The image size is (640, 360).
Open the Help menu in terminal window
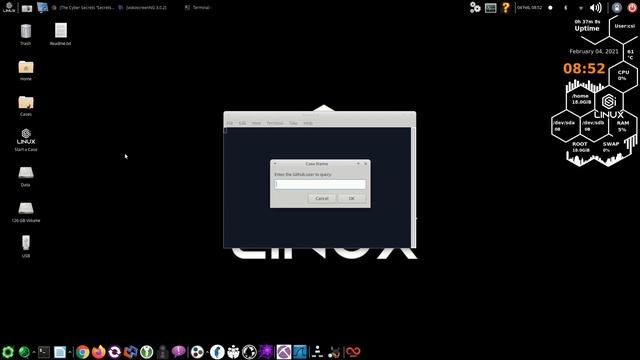pyautogui.click(x=308, y=123)
